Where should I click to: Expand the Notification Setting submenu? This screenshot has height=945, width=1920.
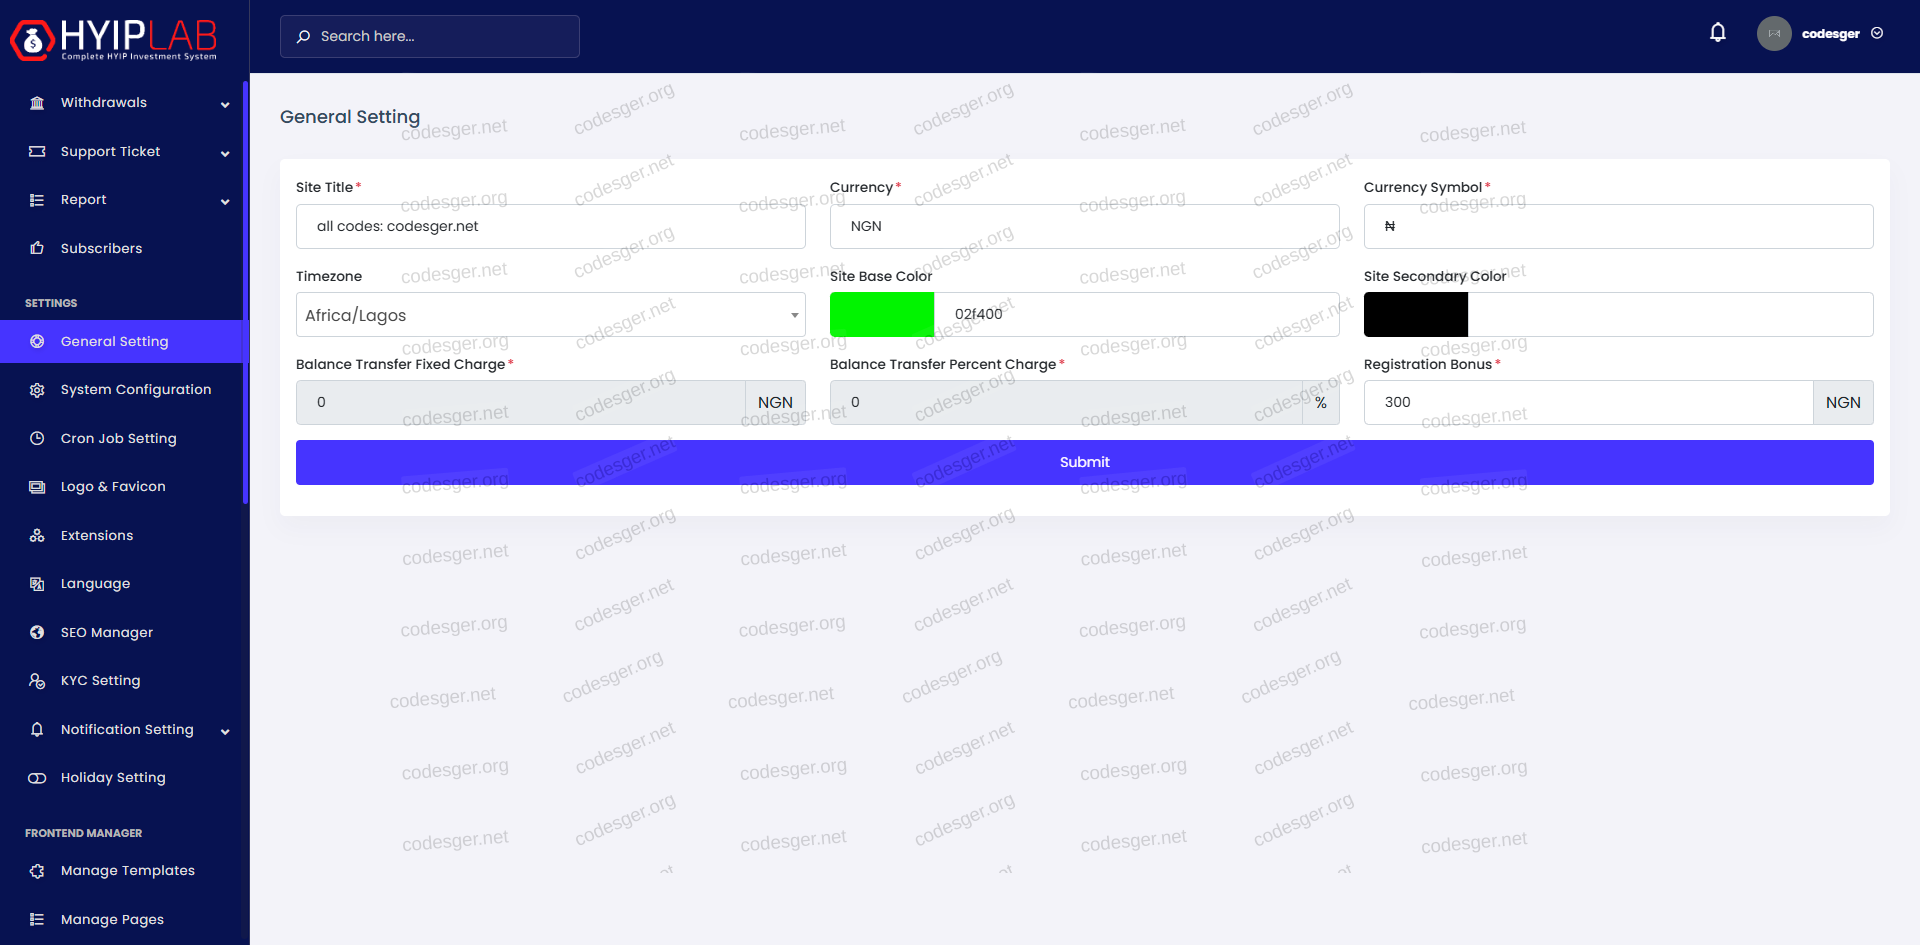pyautogui.click(x=225, y=731)
